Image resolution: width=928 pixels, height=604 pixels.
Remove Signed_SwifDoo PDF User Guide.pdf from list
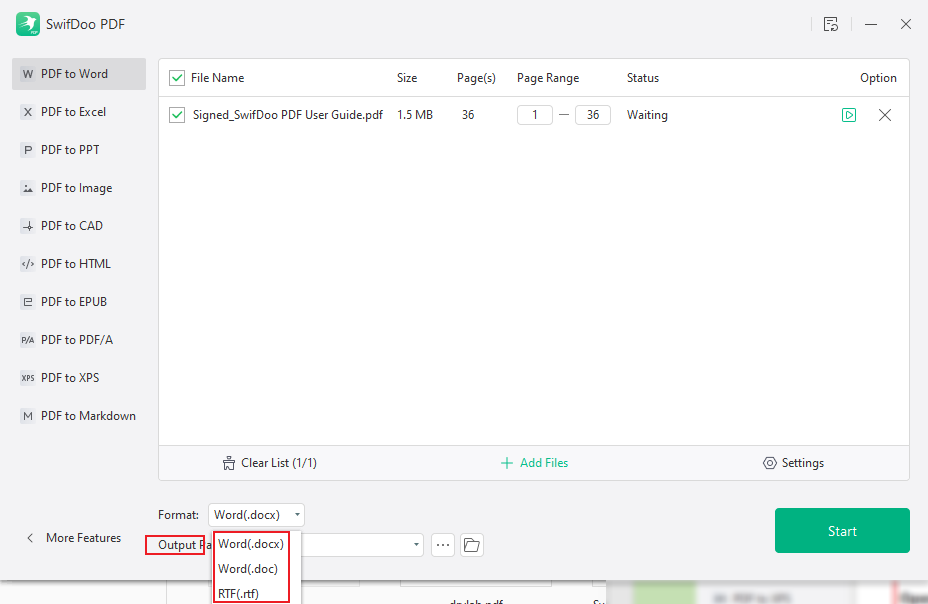click(885, 115)
